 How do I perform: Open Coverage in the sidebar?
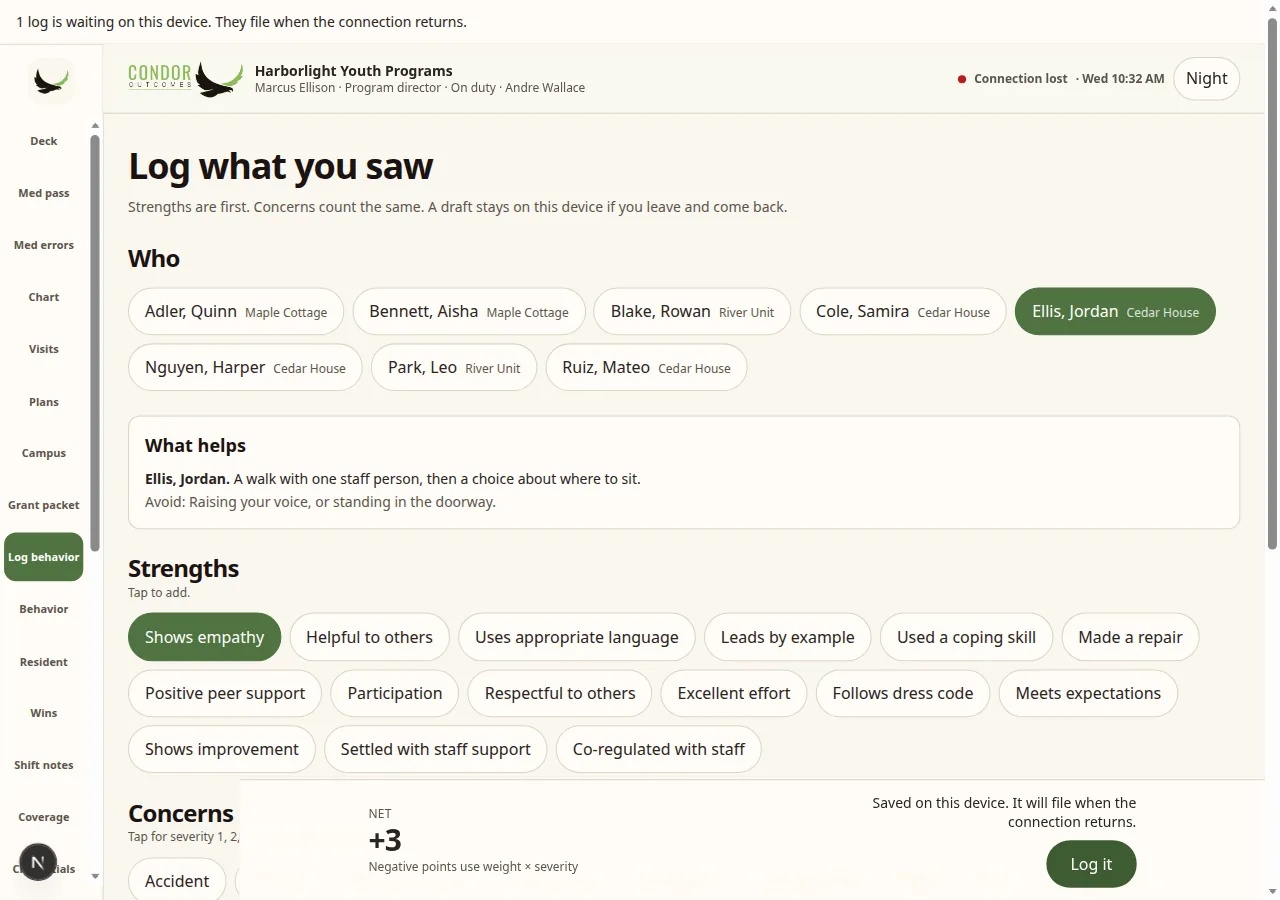pos(44,817)
